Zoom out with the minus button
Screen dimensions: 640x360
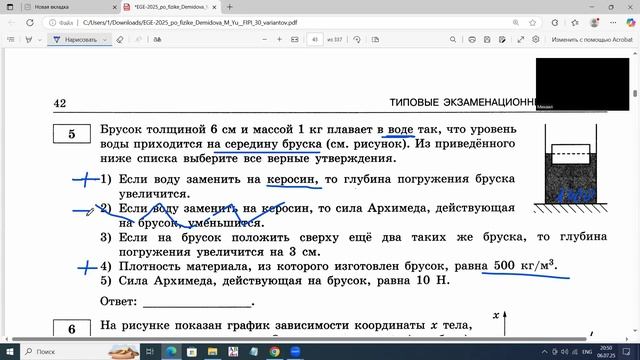[x=264, y=40]
